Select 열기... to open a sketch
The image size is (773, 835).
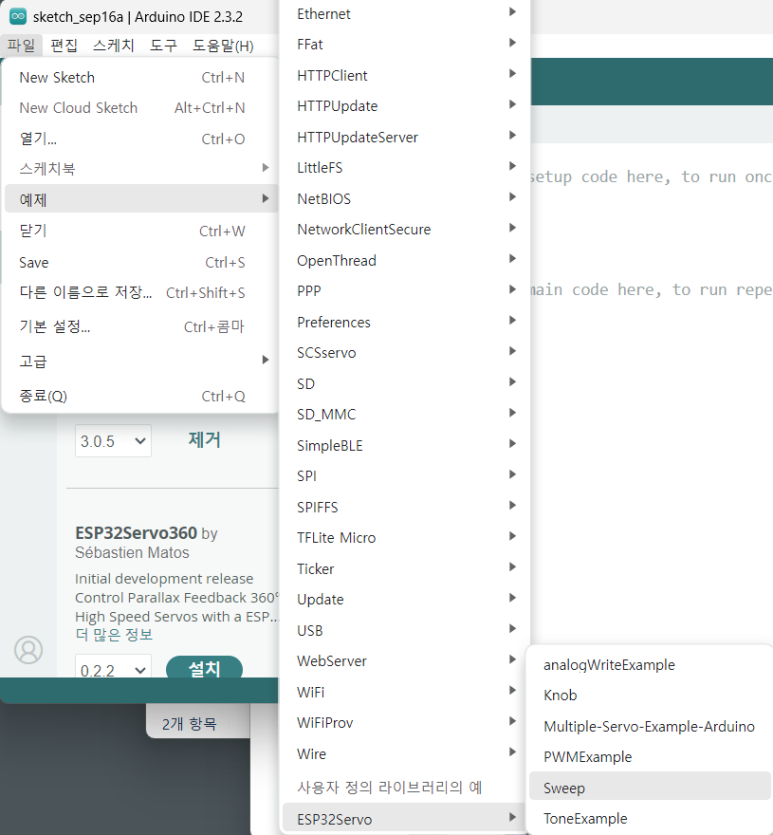click(141, 139)
